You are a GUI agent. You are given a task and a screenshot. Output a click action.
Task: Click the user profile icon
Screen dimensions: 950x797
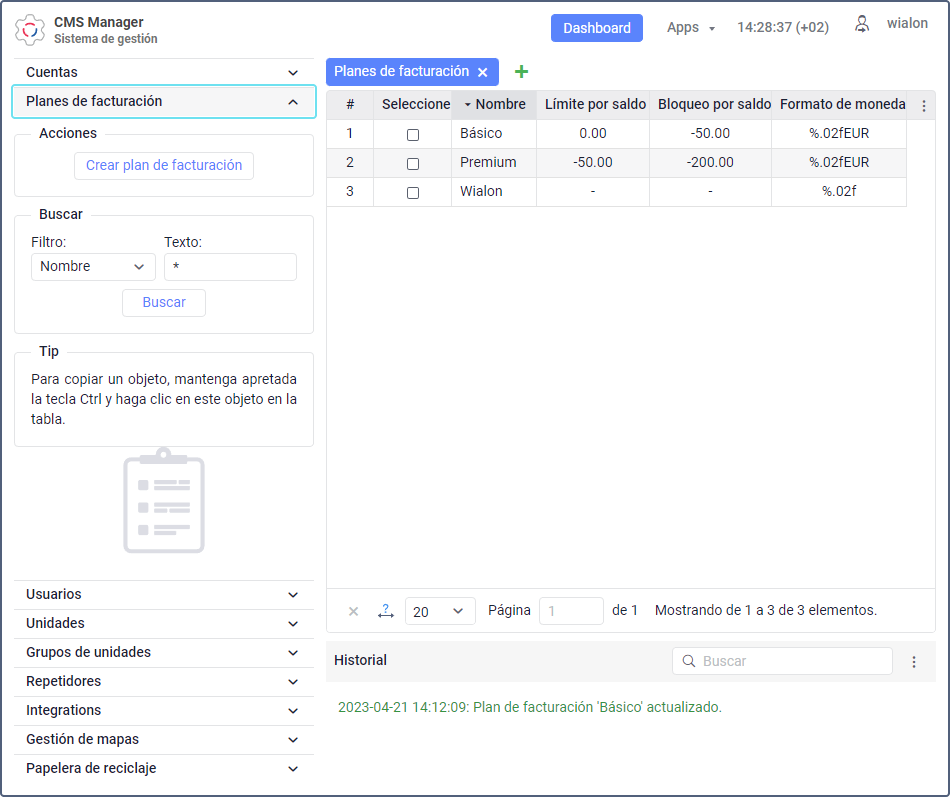(x=861, y=25)
